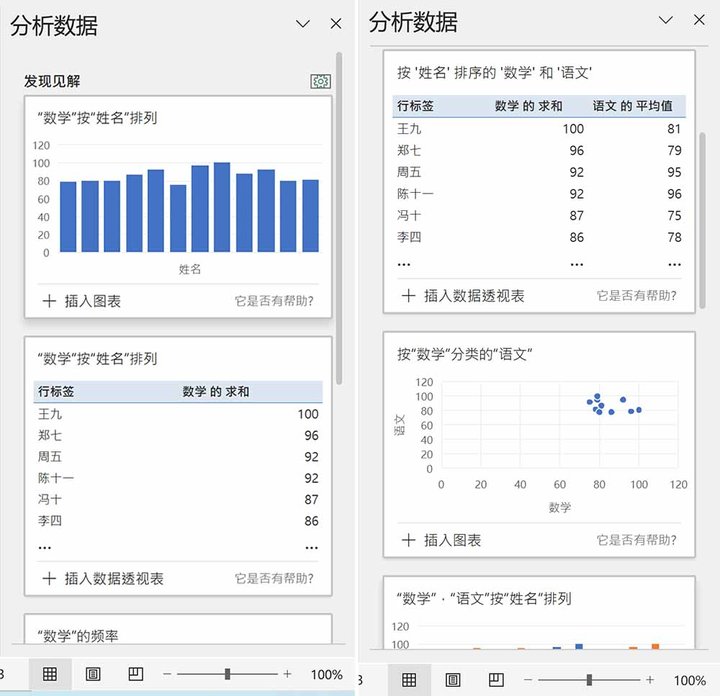Click 插入图表 under the scatter chart
This screenshot has height=696, width=720.
pos(441,540)
